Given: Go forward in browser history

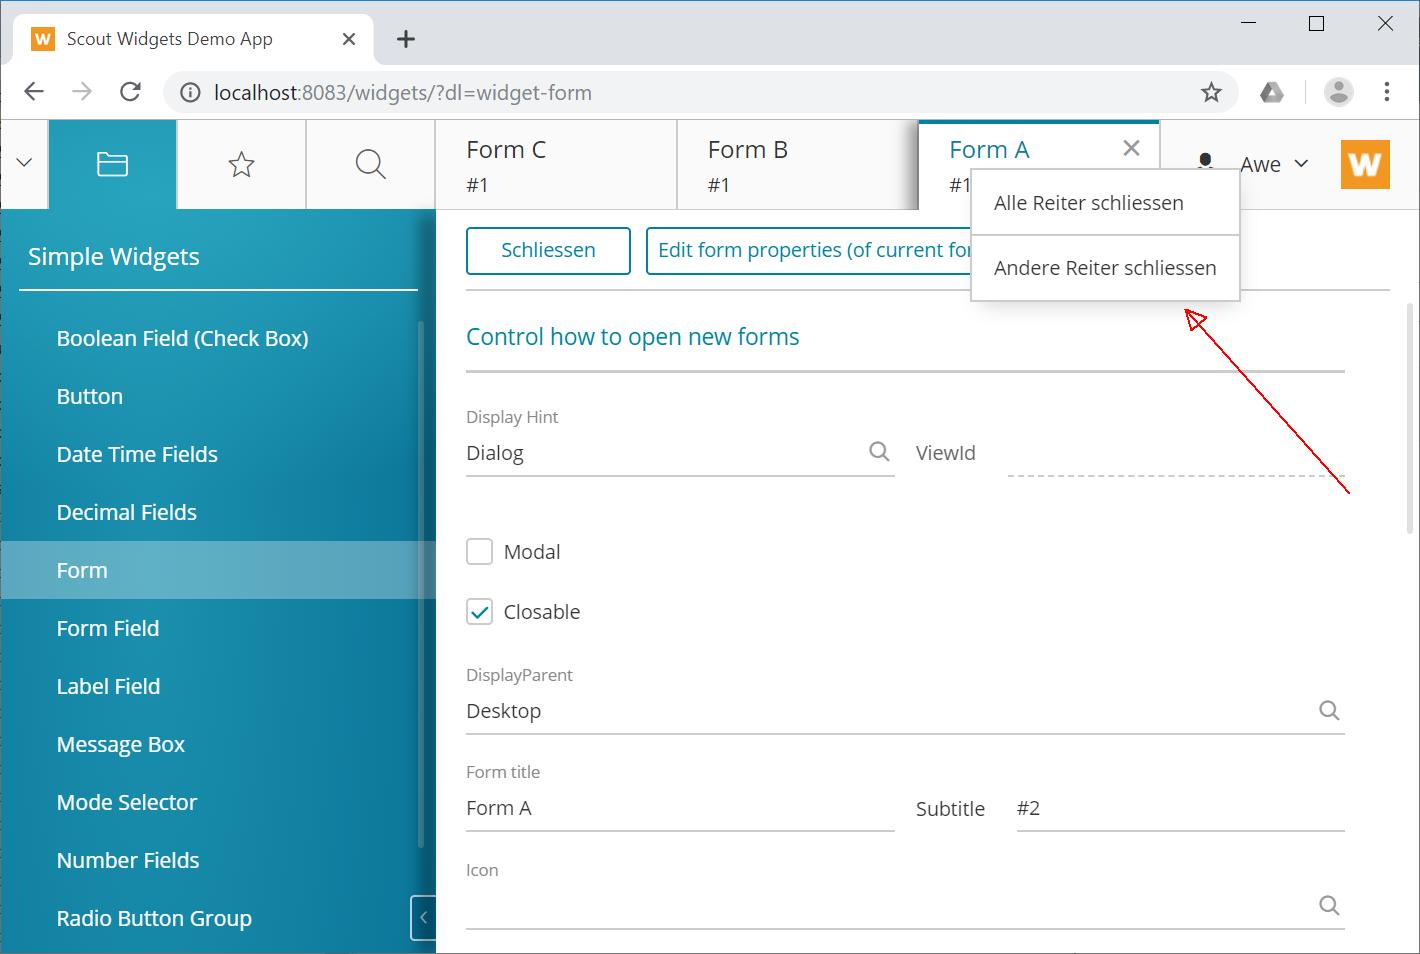Looking at the screenshot, I should 82,92.
